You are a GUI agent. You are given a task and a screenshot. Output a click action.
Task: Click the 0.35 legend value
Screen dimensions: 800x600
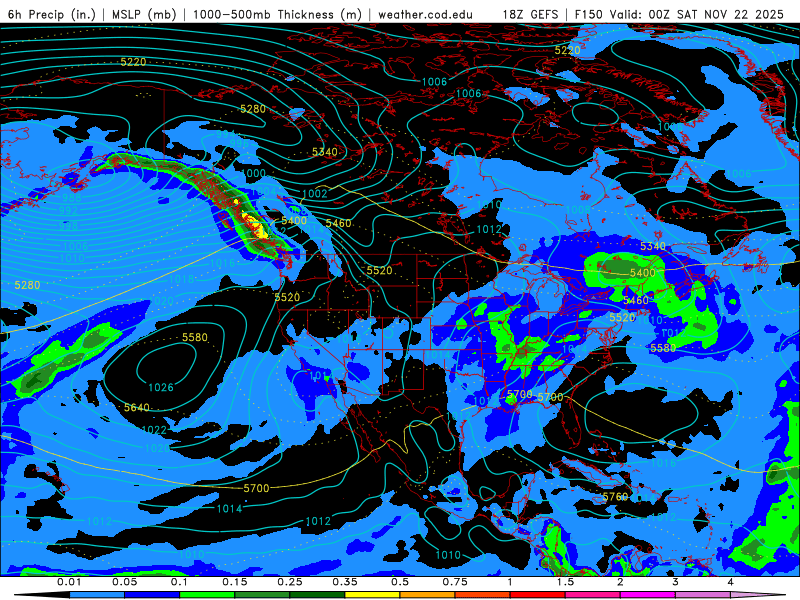[345, 582]
